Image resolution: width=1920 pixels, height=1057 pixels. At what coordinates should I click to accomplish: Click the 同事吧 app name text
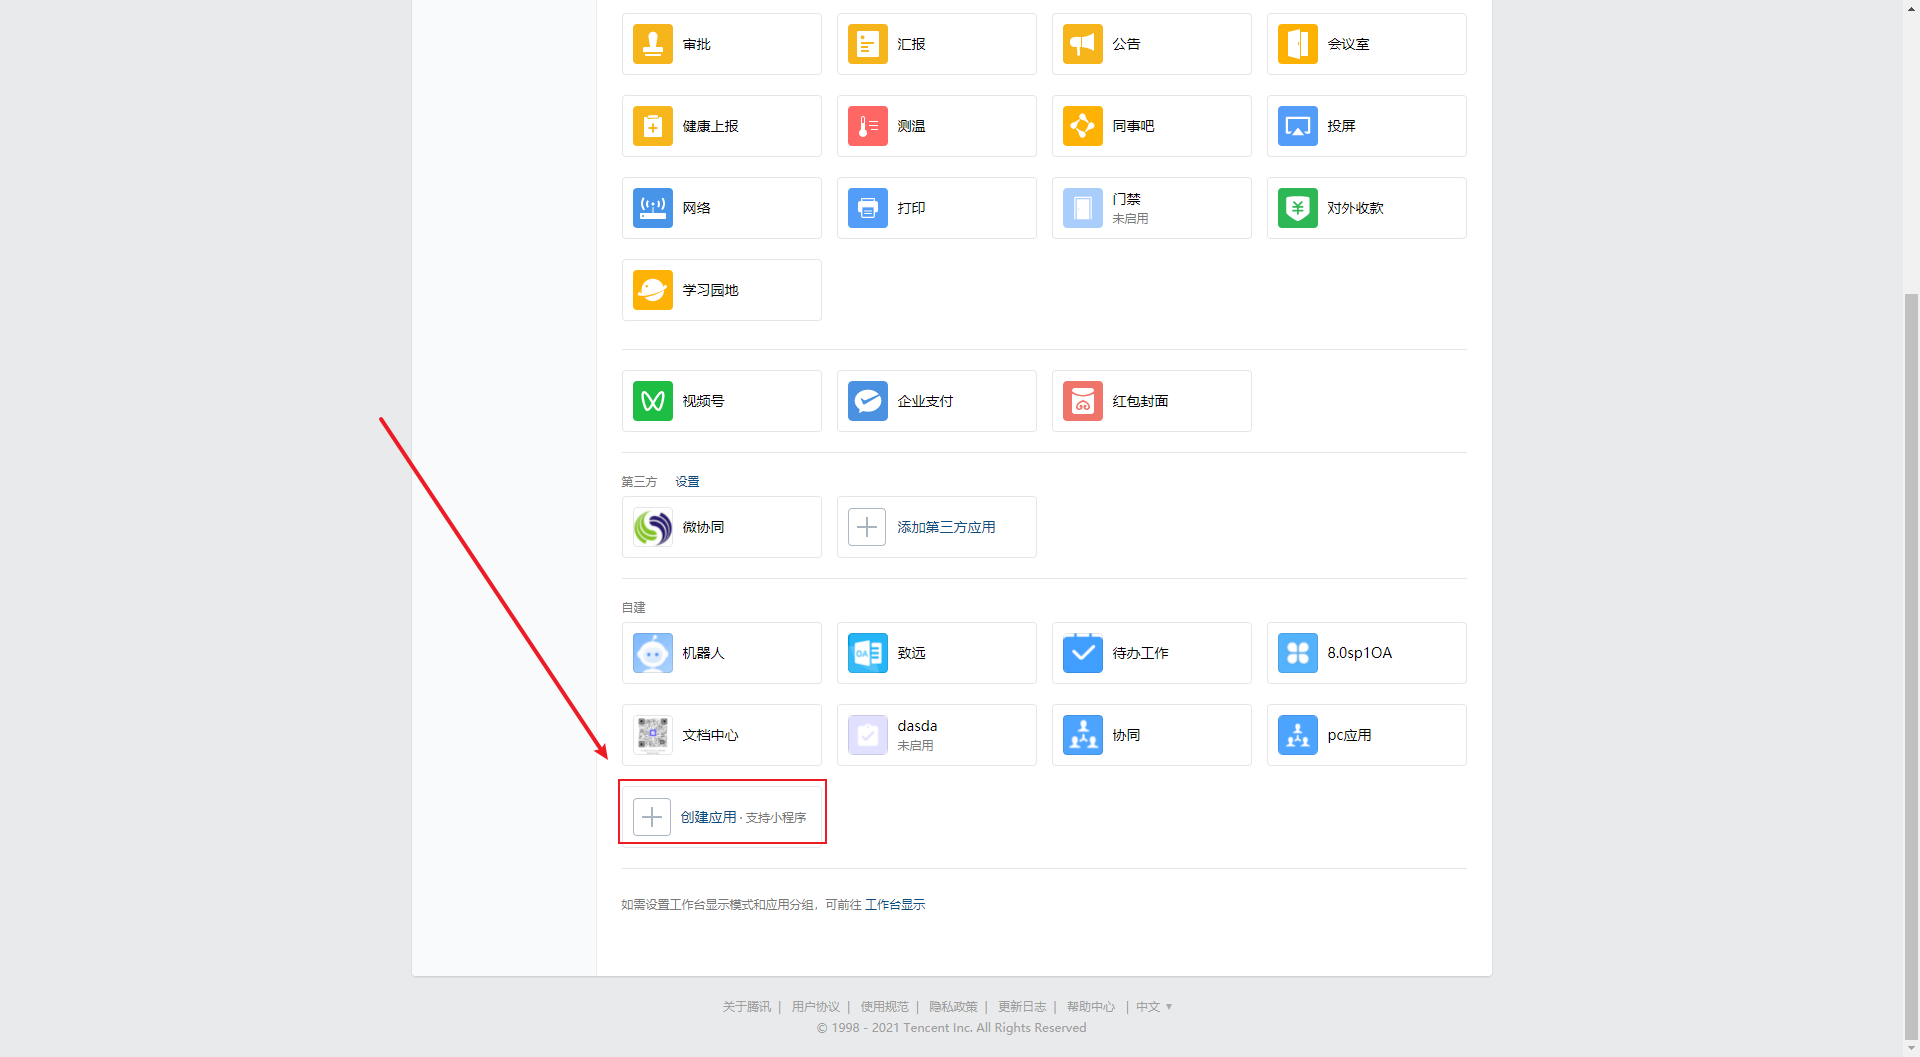(x=1133, y=126)
